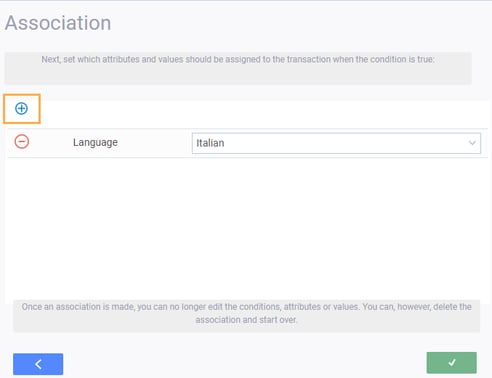Screen dimensions: 492x378
Task: Click the Association page heading
Action: (x=58, y=23)
